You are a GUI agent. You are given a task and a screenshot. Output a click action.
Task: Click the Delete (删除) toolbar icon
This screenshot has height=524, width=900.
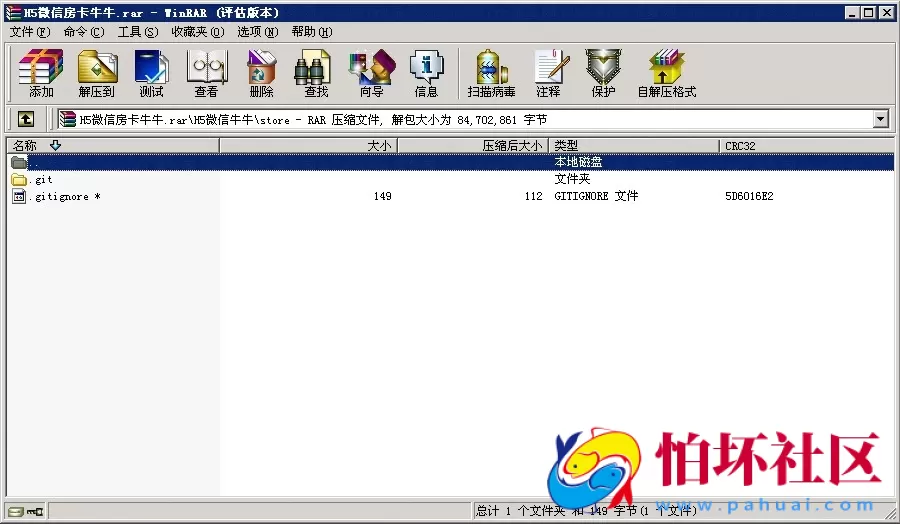pyautogui.click(x=262, y=73)
